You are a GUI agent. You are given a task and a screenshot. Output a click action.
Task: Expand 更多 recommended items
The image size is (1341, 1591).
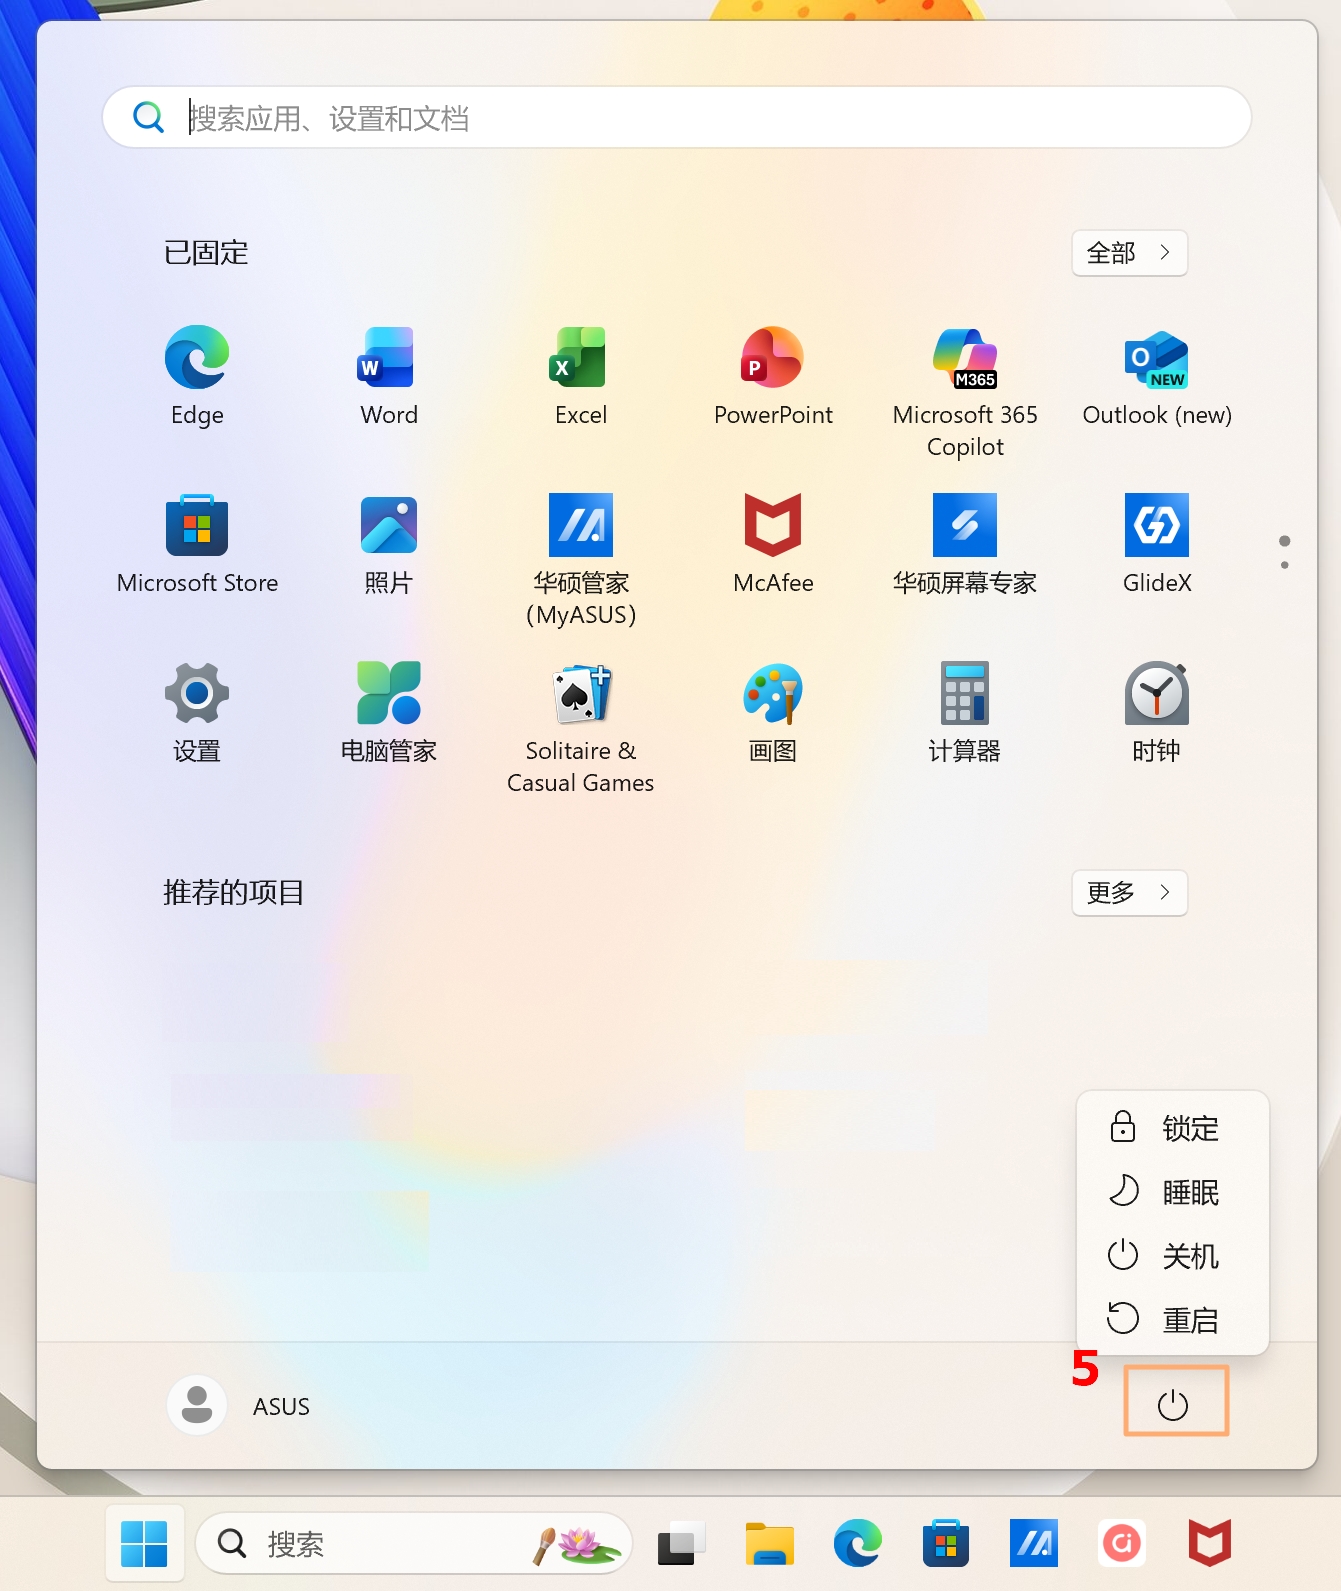point(1129,893)
